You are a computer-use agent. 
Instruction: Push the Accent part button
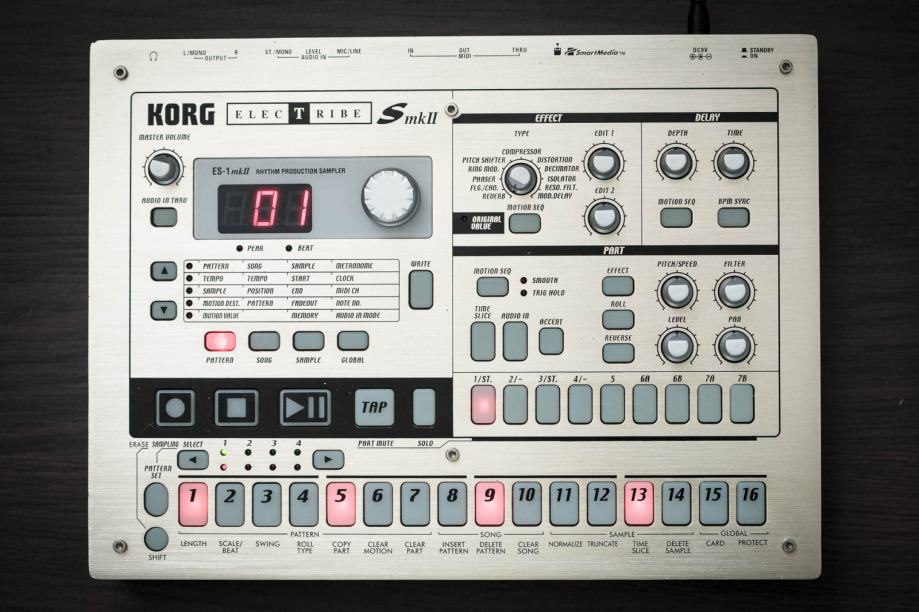(551, 341)
